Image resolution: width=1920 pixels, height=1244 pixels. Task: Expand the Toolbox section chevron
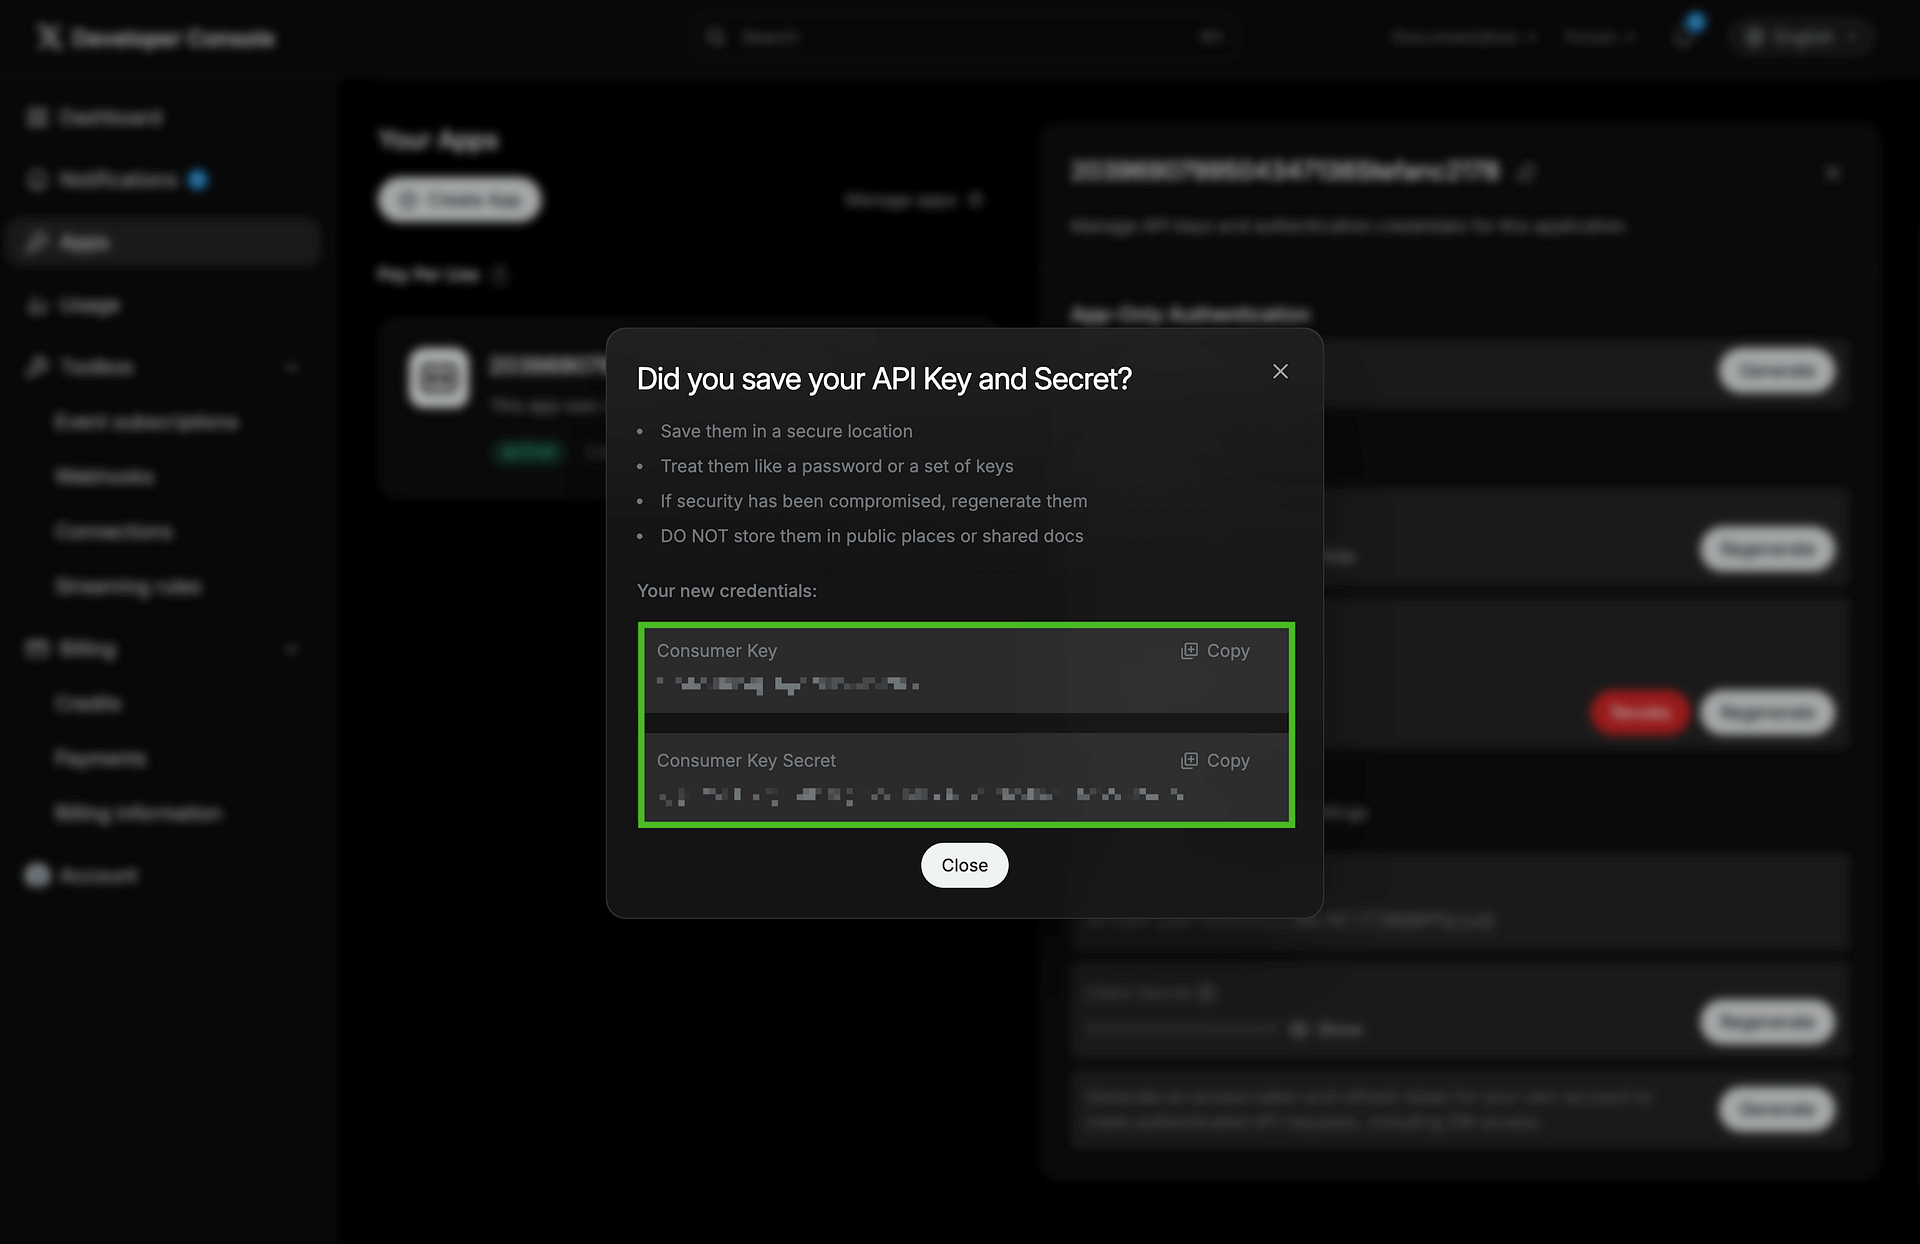(x=291, y=367)
